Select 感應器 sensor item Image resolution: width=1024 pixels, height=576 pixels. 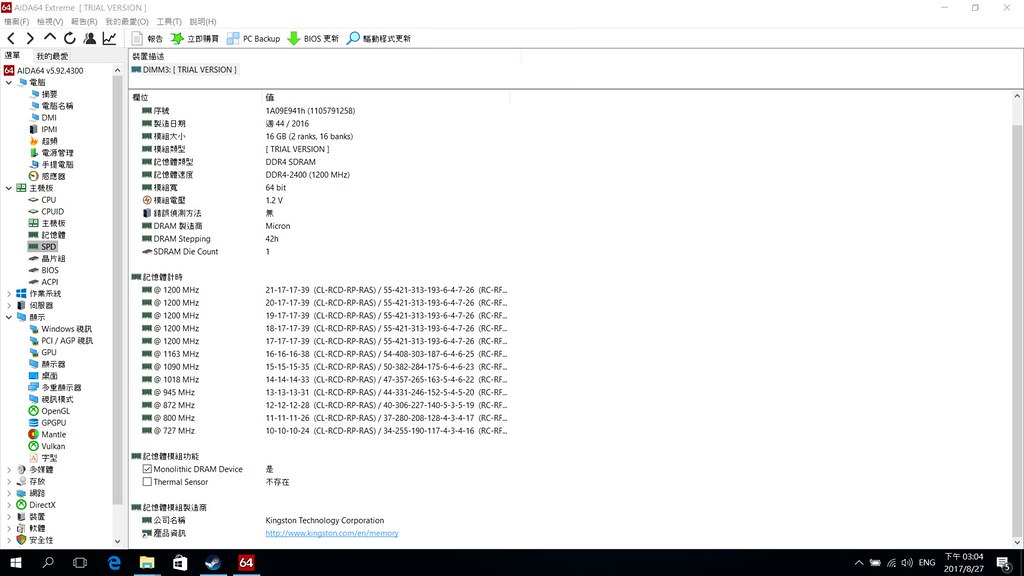coord(54,176)
